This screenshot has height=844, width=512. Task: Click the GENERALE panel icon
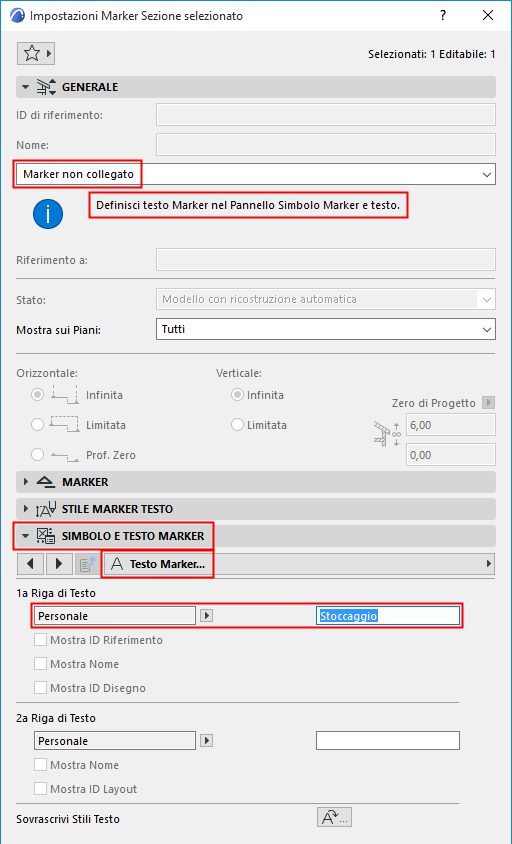click(46, 87)
